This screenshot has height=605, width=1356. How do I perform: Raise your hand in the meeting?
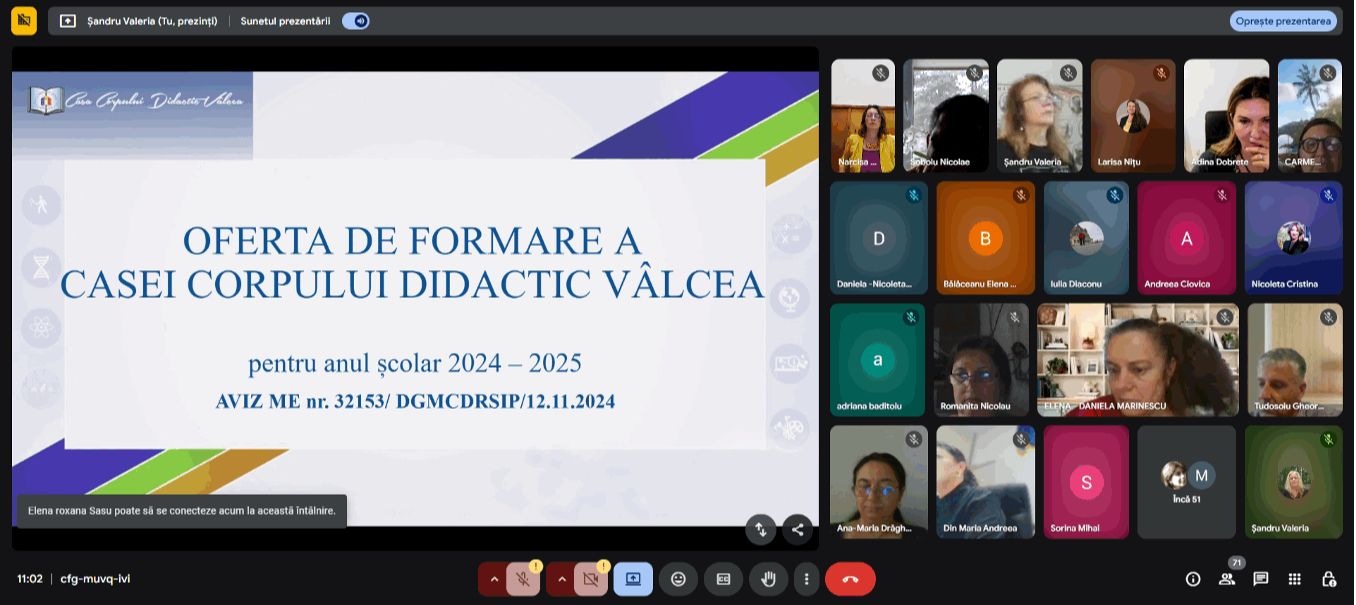click(768, 579)
